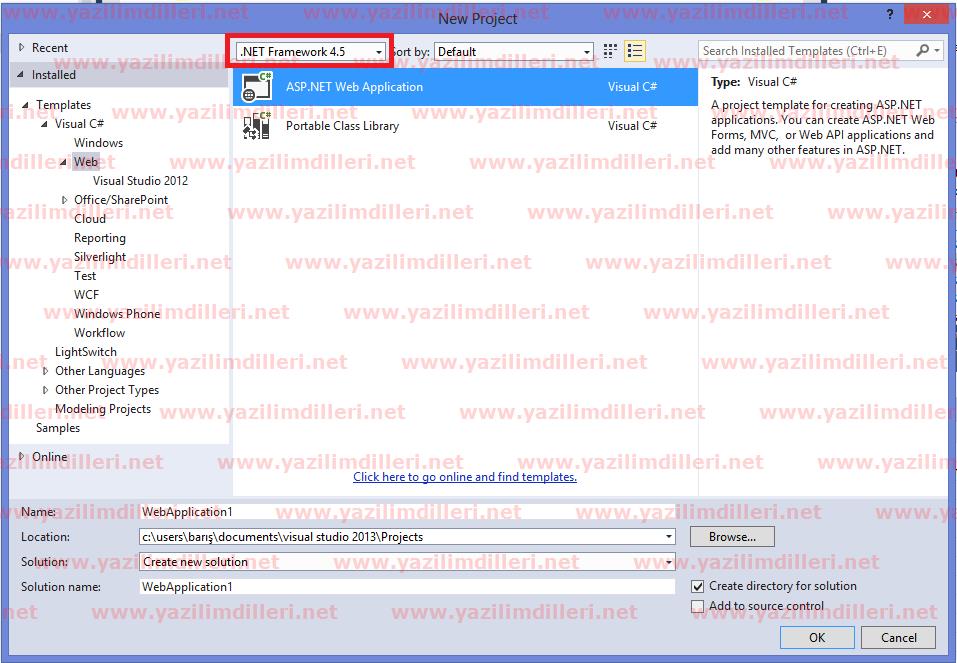Image resolution: width=957 pixels, height=663 pixels.
Task: Click the search magnifier icon
Action: 922,51
